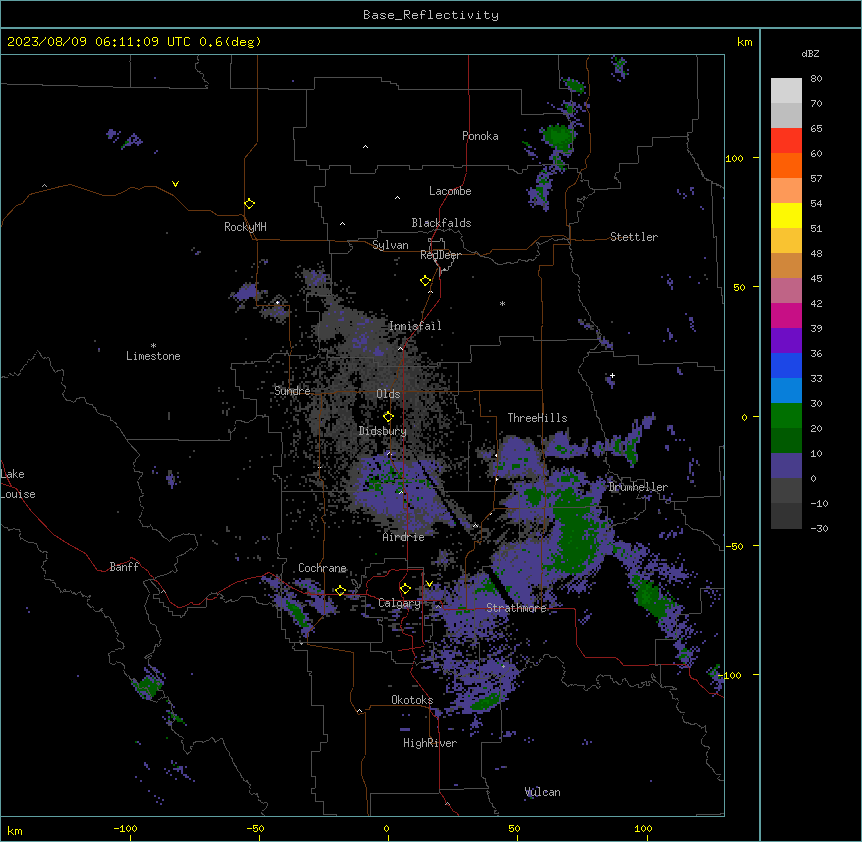Click the Sylvan label
The height and width of the screenshot is (842, 862).
point(390,245)
